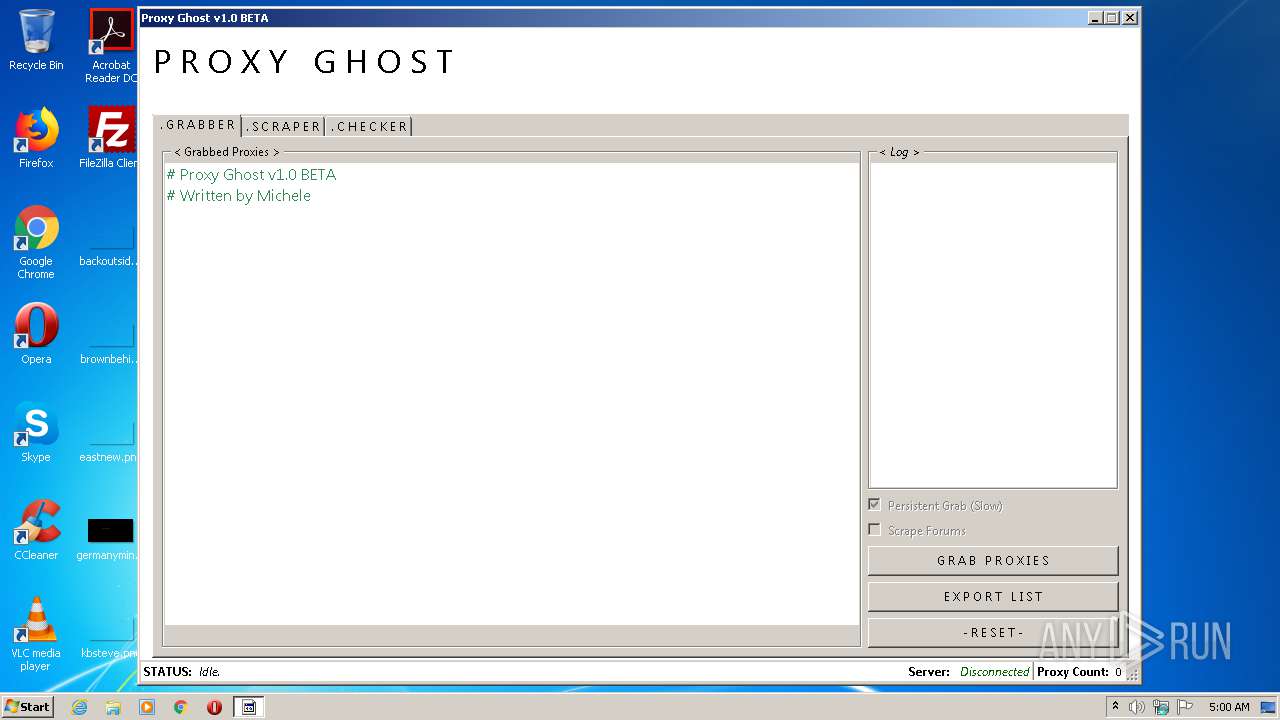Switch to the .CHECKER tab

pos(369,126)
